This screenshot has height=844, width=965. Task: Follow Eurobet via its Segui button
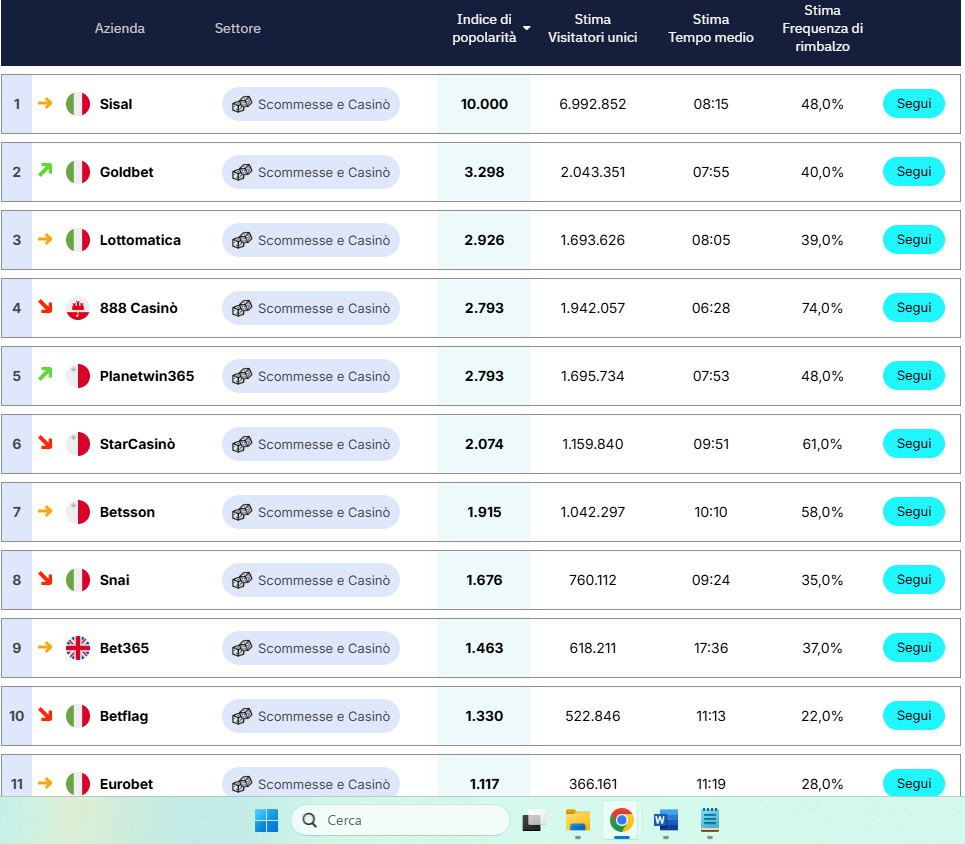914,783
